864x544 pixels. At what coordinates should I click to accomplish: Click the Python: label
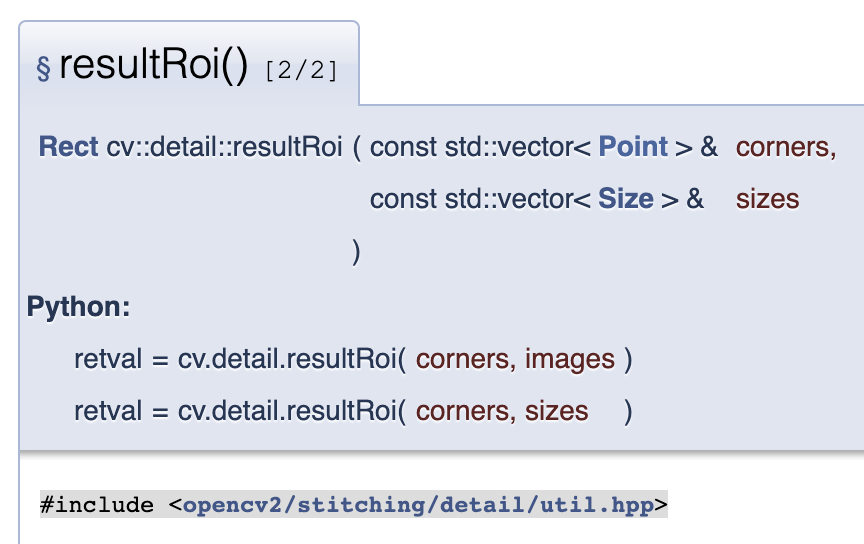(78, 306)
